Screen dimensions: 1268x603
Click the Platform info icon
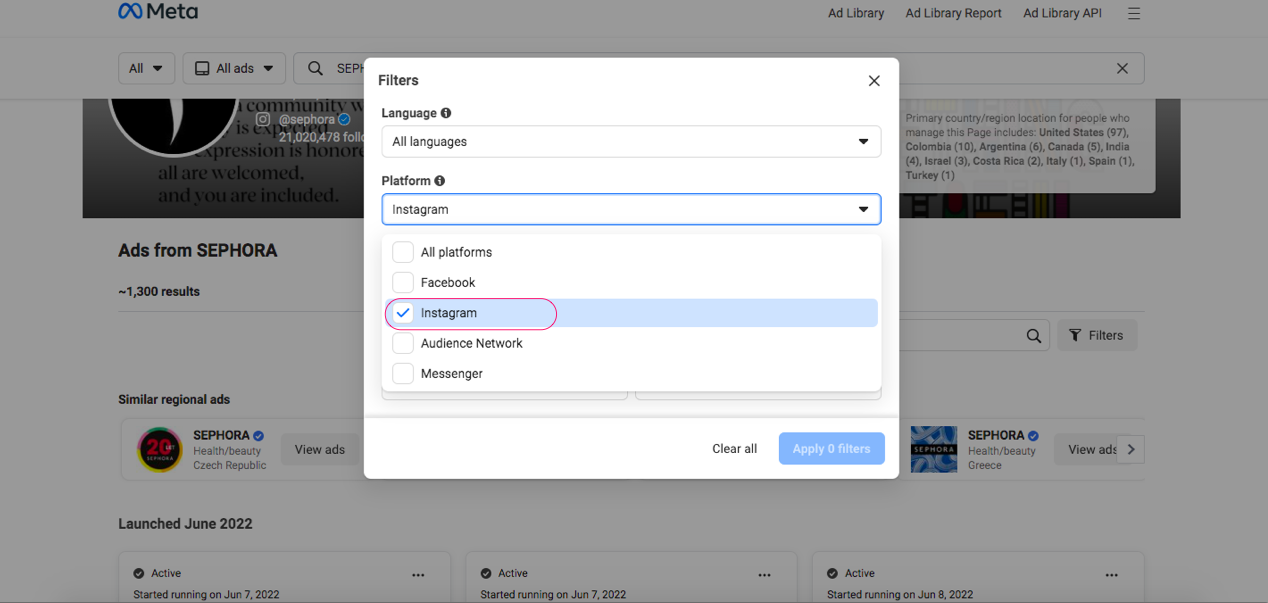pyautogui.click(x=439, y=181)
